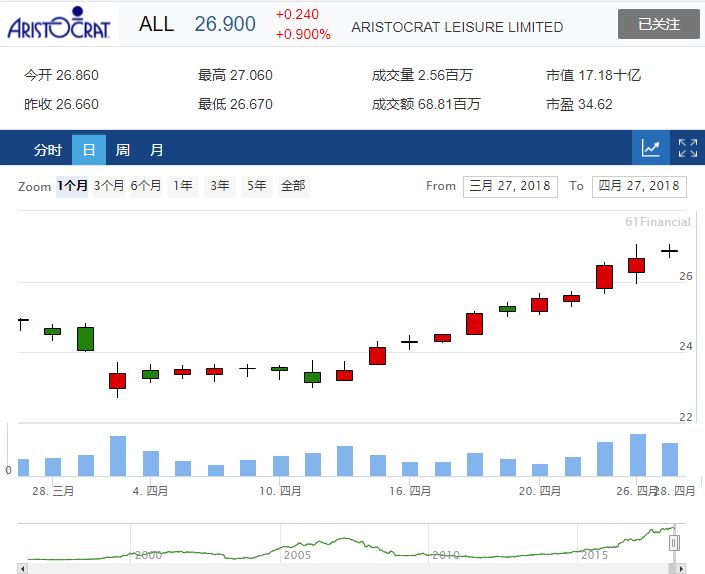
Task: Click the ARISTOCRAT LEISURE LIMITED name
Action: pos(457,27)
